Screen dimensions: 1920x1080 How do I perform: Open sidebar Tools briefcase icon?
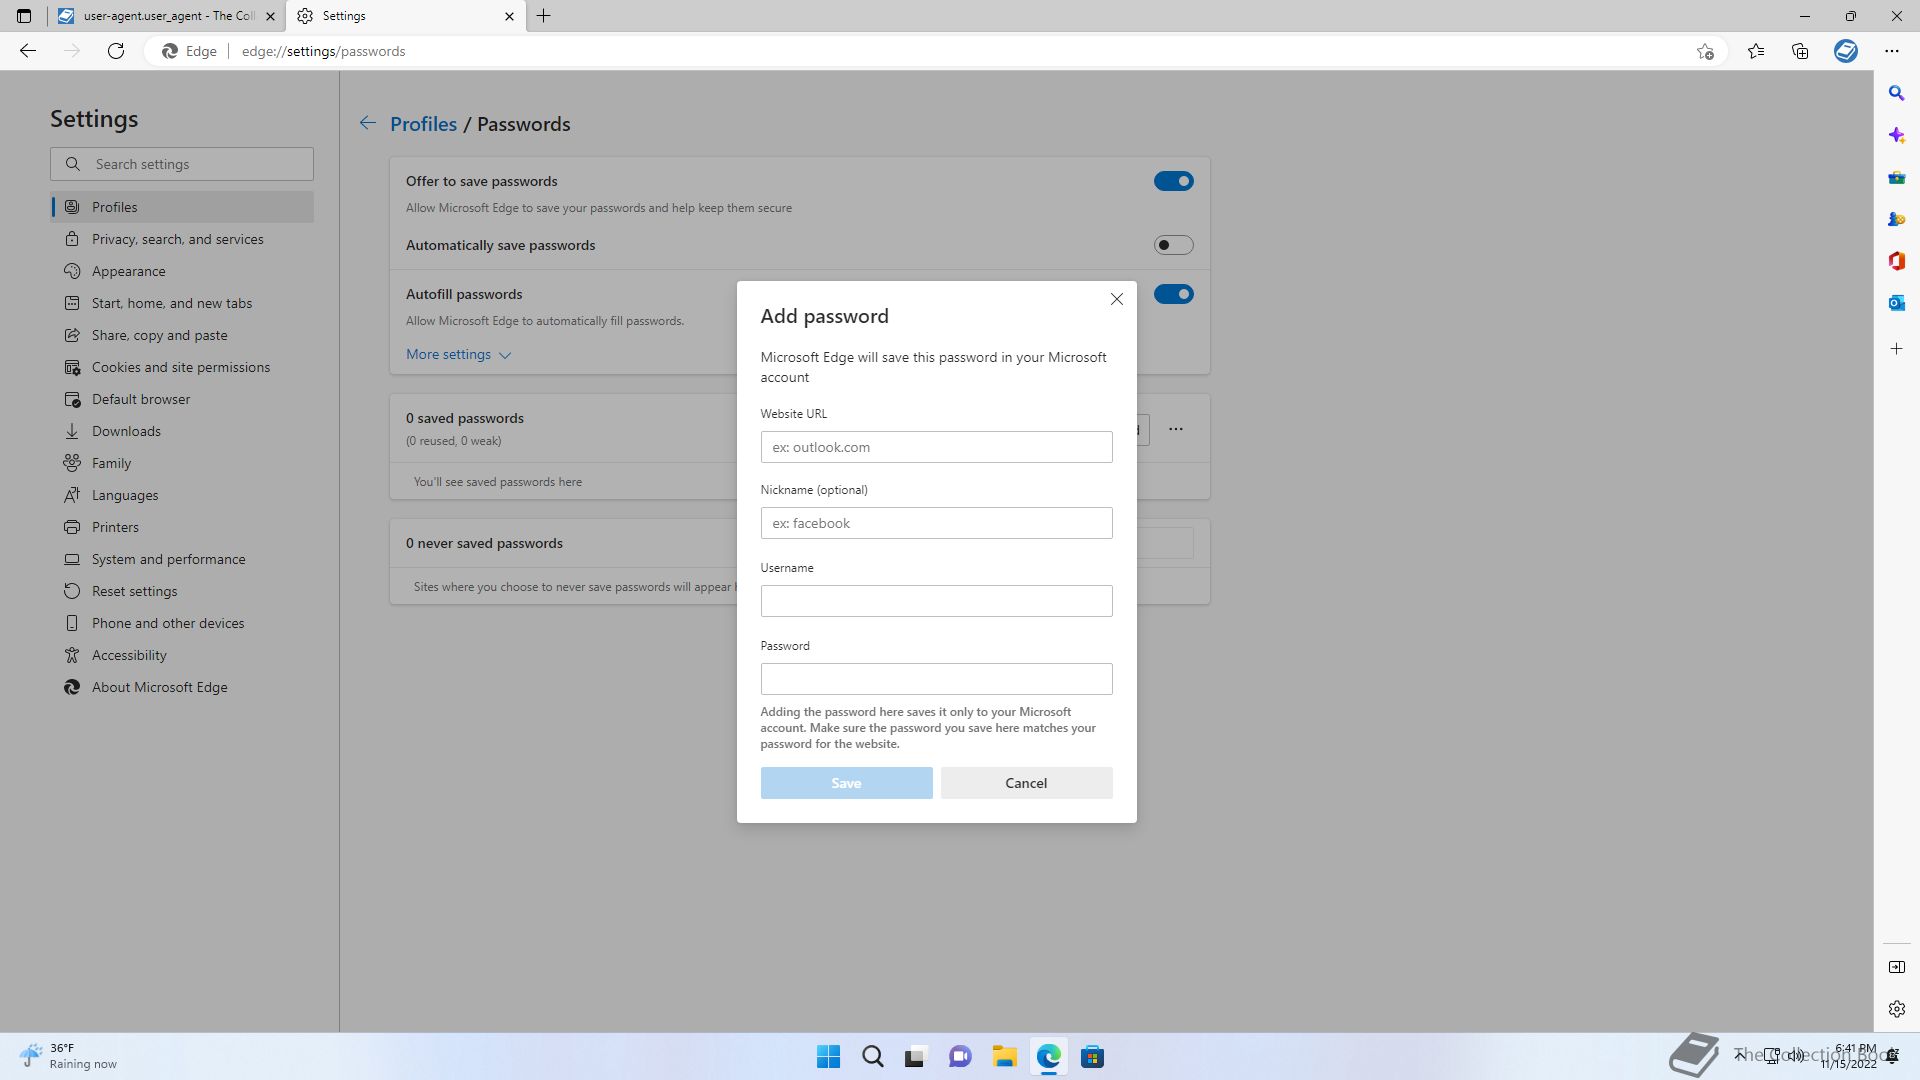pyautogui.click(x=1897, y=177)
